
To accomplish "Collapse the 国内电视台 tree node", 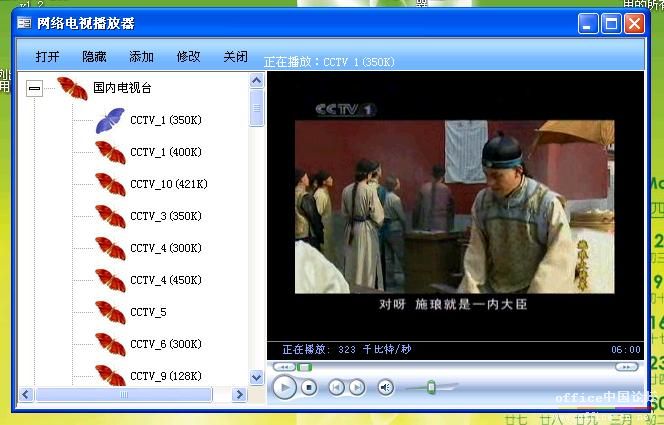I will [x=34, y=88].
